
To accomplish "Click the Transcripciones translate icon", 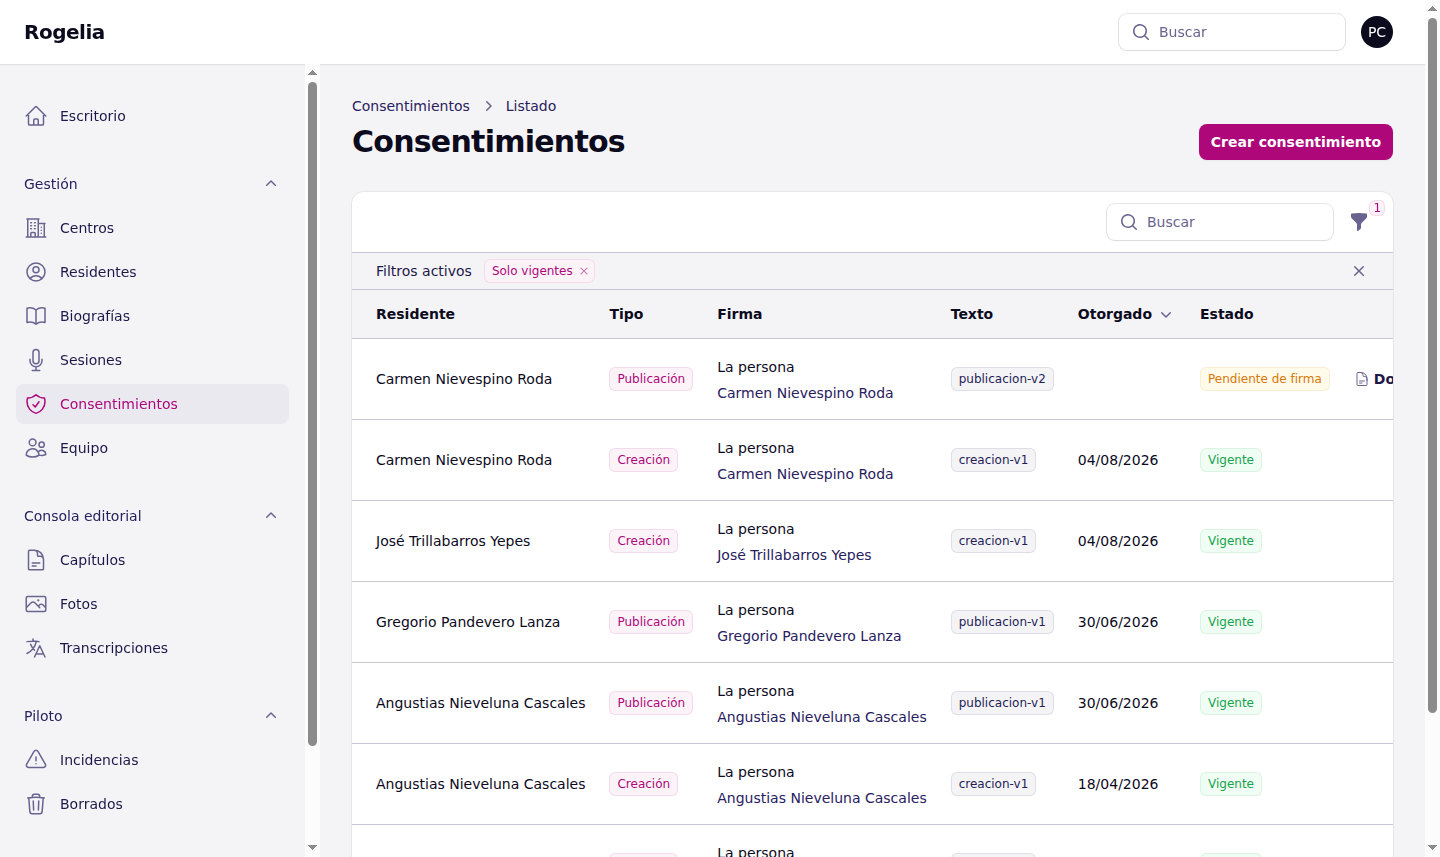I will click(36, 648).
